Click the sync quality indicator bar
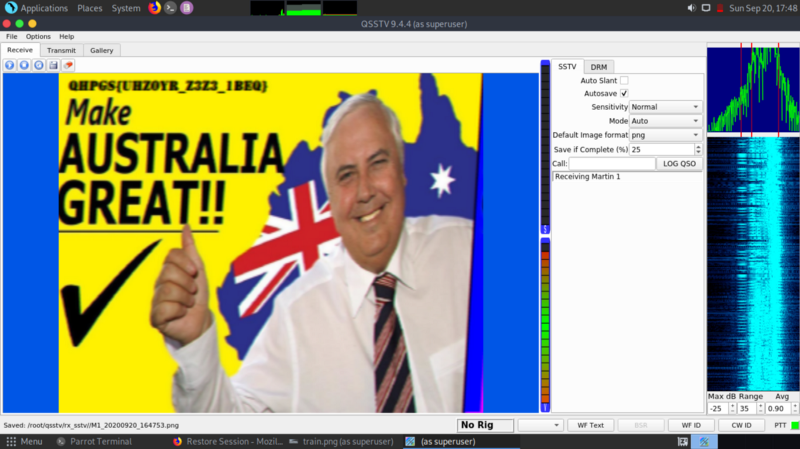This screenshot has height=449, width=800. (545, 147)
